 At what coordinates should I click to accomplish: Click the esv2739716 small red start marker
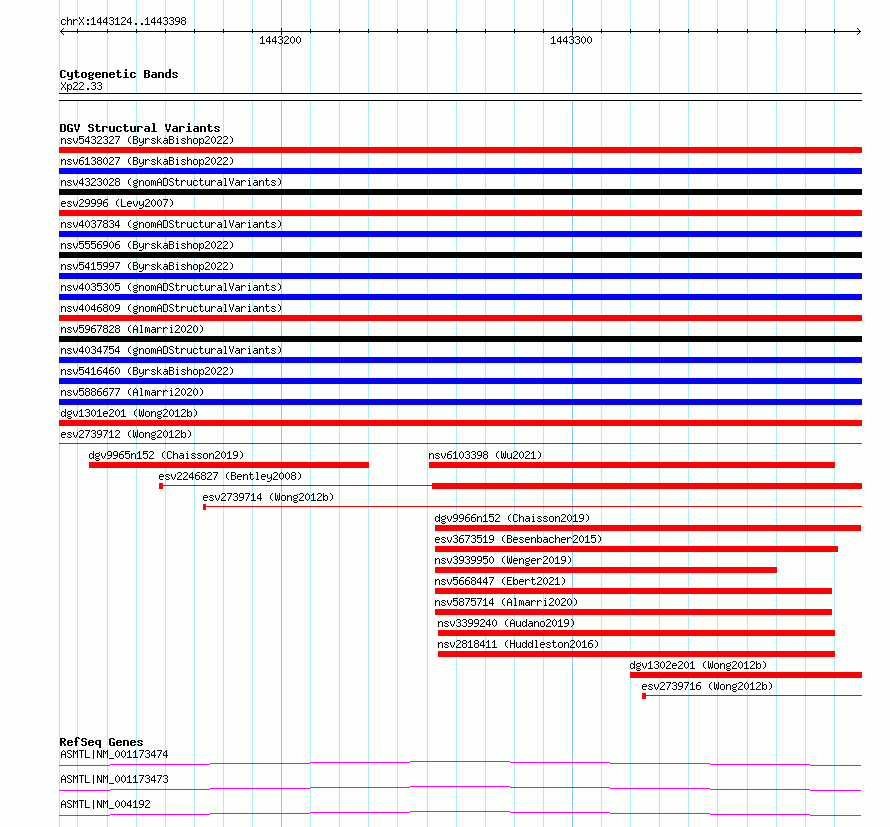tap(644, 696)
